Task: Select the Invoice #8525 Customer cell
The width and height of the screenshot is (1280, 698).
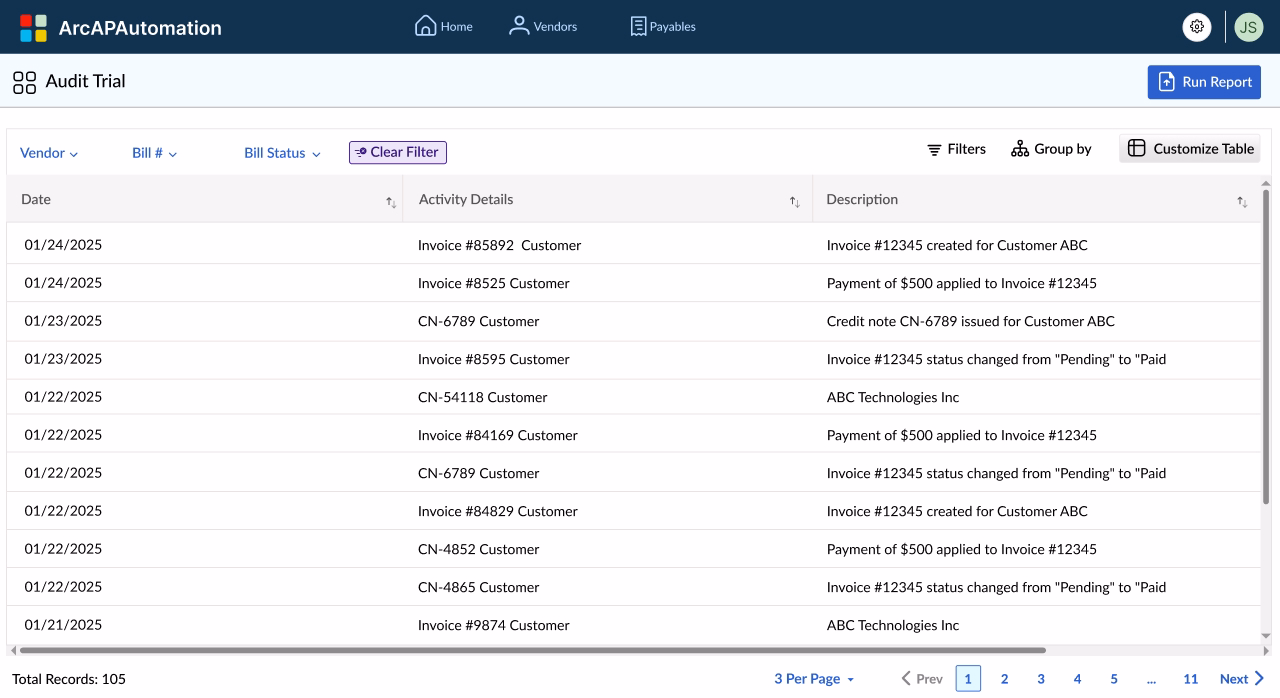Action: click(494, 283)
